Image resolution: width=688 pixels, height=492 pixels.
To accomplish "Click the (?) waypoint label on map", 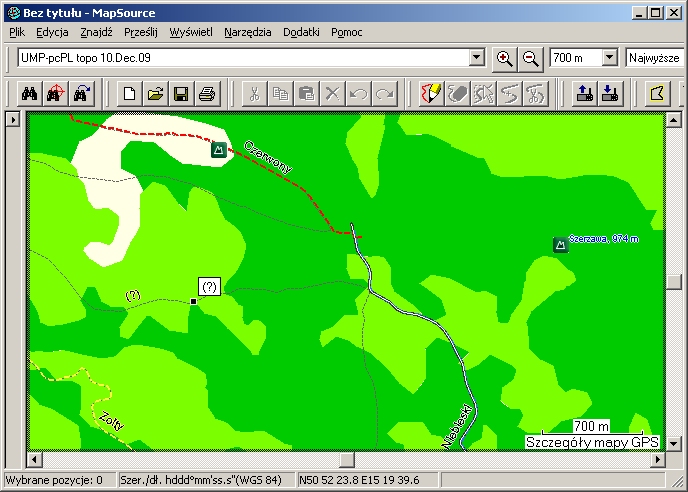I will [209, 287].
